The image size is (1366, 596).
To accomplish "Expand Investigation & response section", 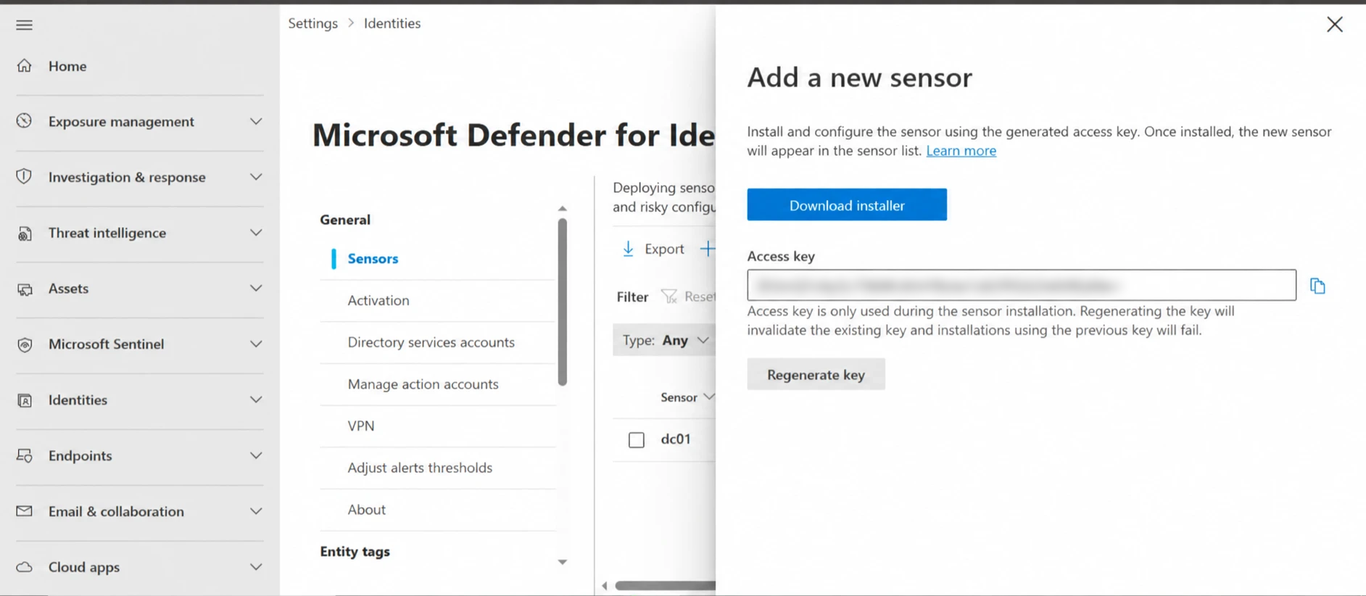I will [256, 177].
